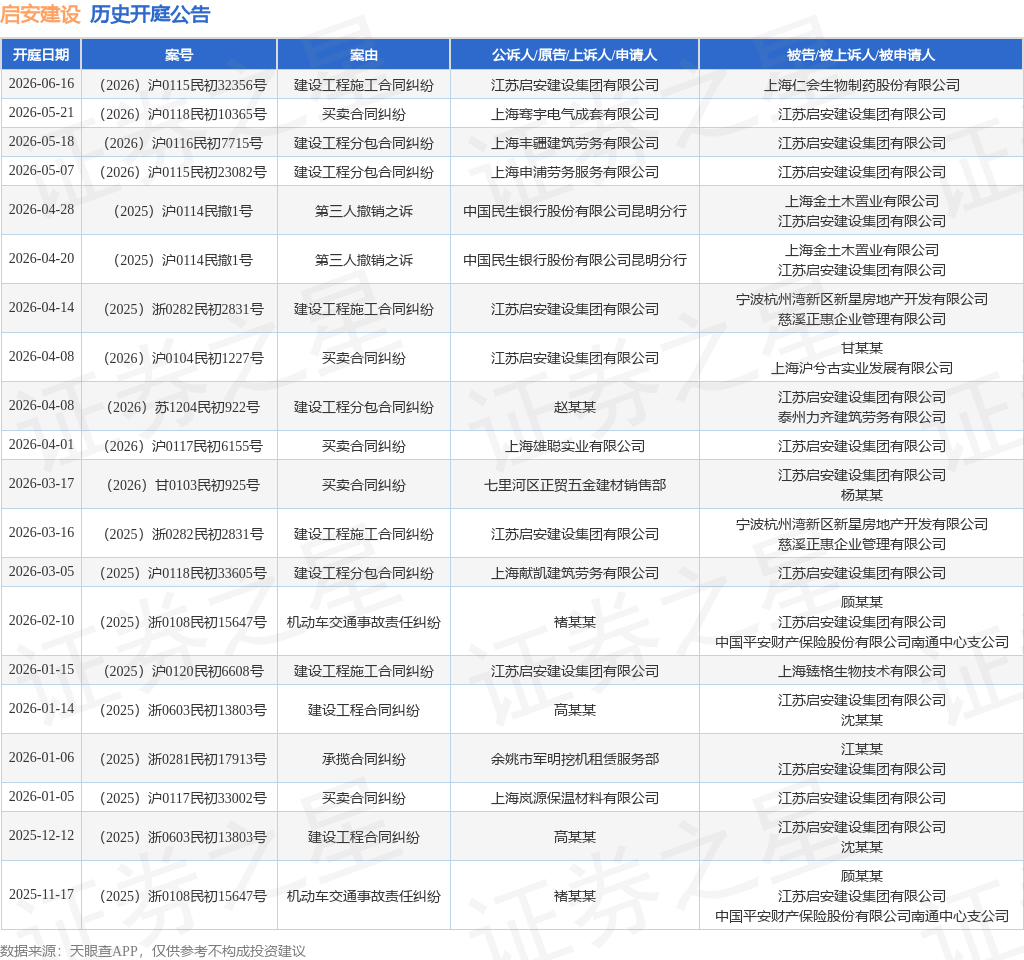This screenshot has height=960, width=1024.
Task: Click the 承揽合同纠纷 cause cell
Action: tap(364, 760)
